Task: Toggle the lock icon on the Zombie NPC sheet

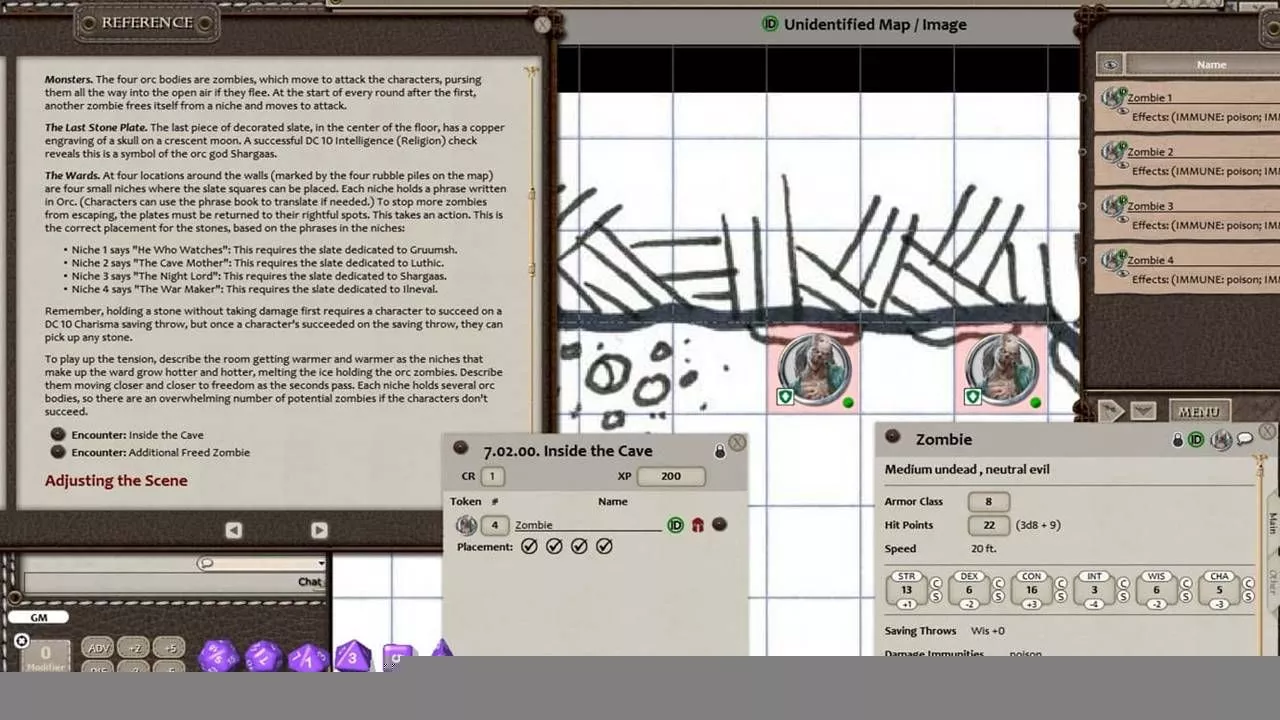Action: (1178, 440)
